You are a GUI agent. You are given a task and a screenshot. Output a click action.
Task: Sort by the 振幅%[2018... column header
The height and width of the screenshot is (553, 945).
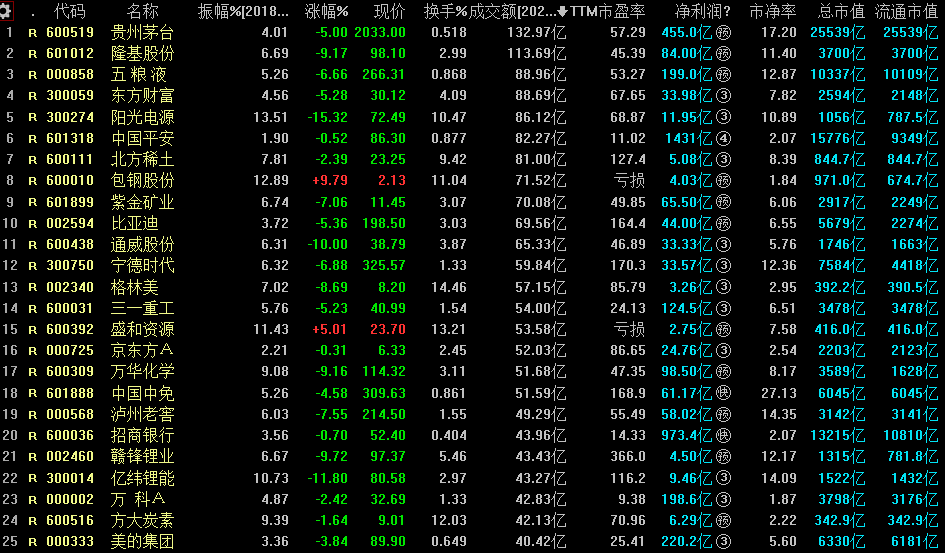(x=243, y=11)
